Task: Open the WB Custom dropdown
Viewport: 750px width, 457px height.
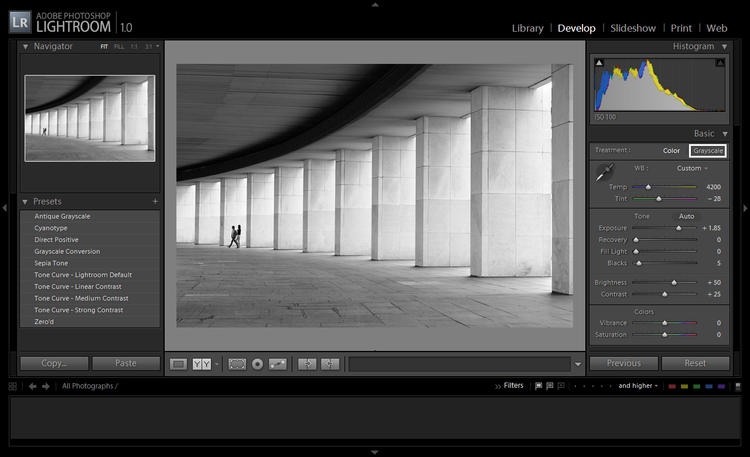Action: tap(692, 168)
